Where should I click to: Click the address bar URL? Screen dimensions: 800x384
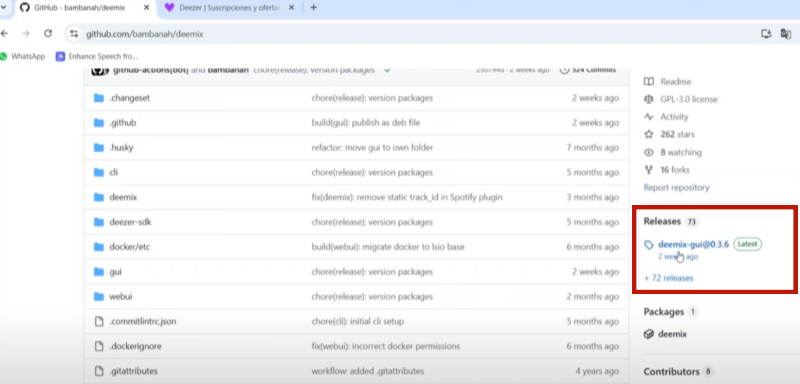144,34
